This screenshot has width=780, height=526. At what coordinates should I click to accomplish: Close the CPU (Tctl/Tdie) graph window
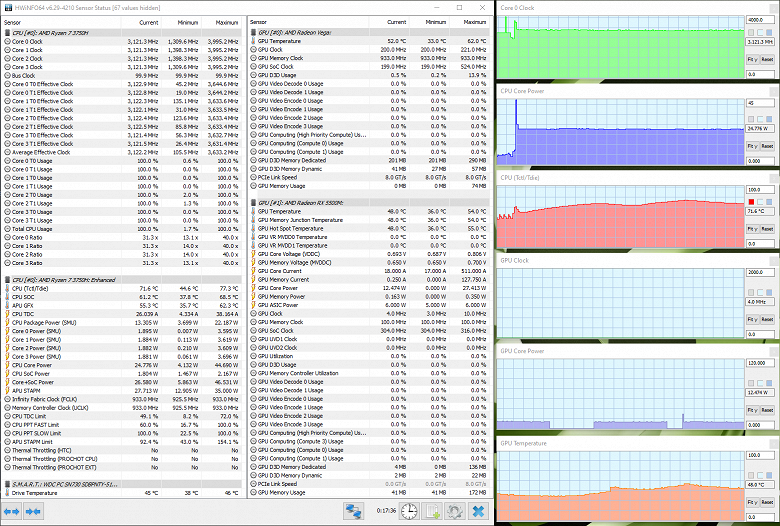pyautogui.click(x=774, y=178)
